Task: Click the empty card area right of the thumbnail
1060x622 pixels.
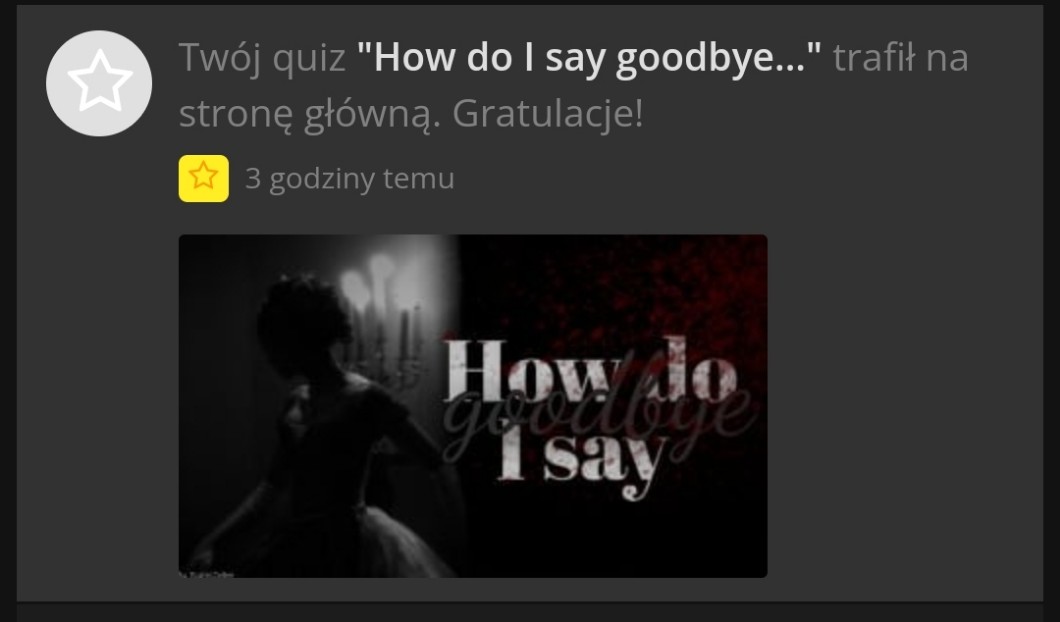Action: (x=905, y=406)
